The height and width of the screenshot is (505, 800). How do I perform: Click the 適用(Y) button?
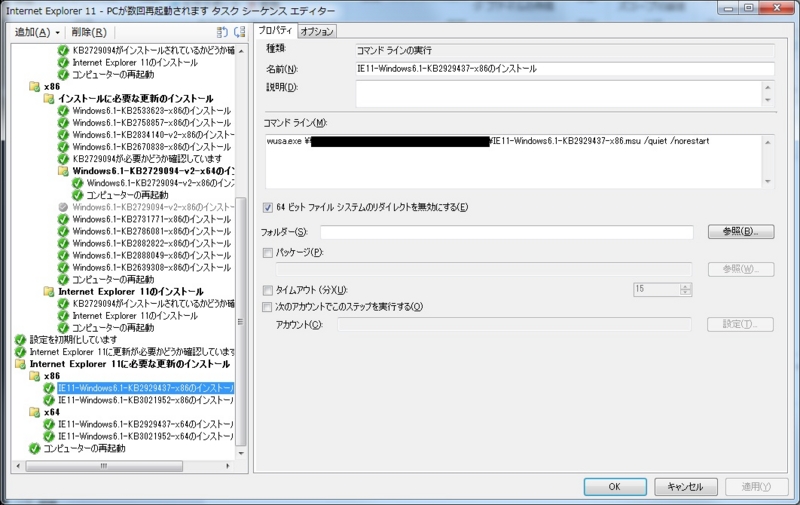click(x=757, y=487)
